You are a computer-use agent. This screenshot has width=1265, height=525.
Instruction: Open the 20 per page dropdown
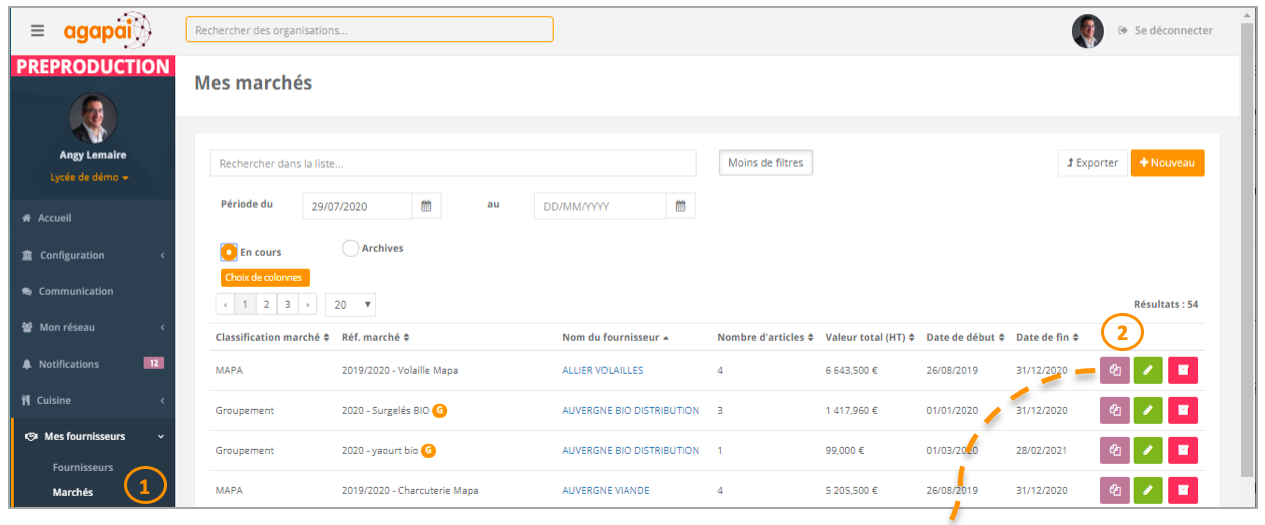coord(350,304)
